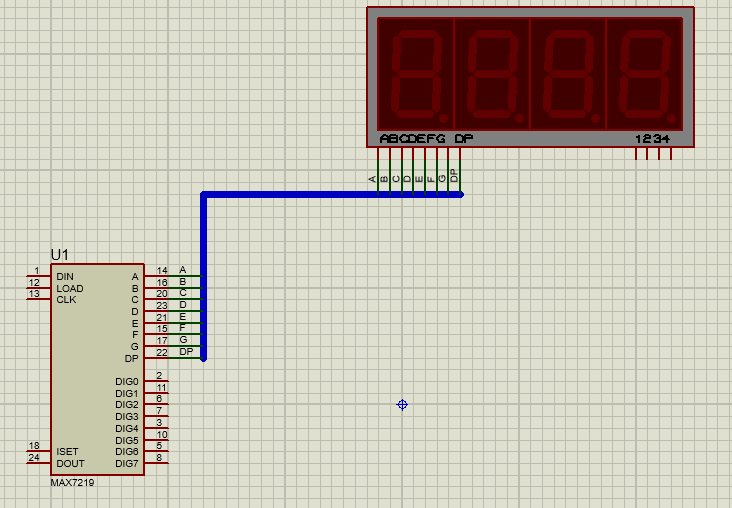Click the MAX7219 part name text
This screenshot has height=508, width=732.
(73, 482)
